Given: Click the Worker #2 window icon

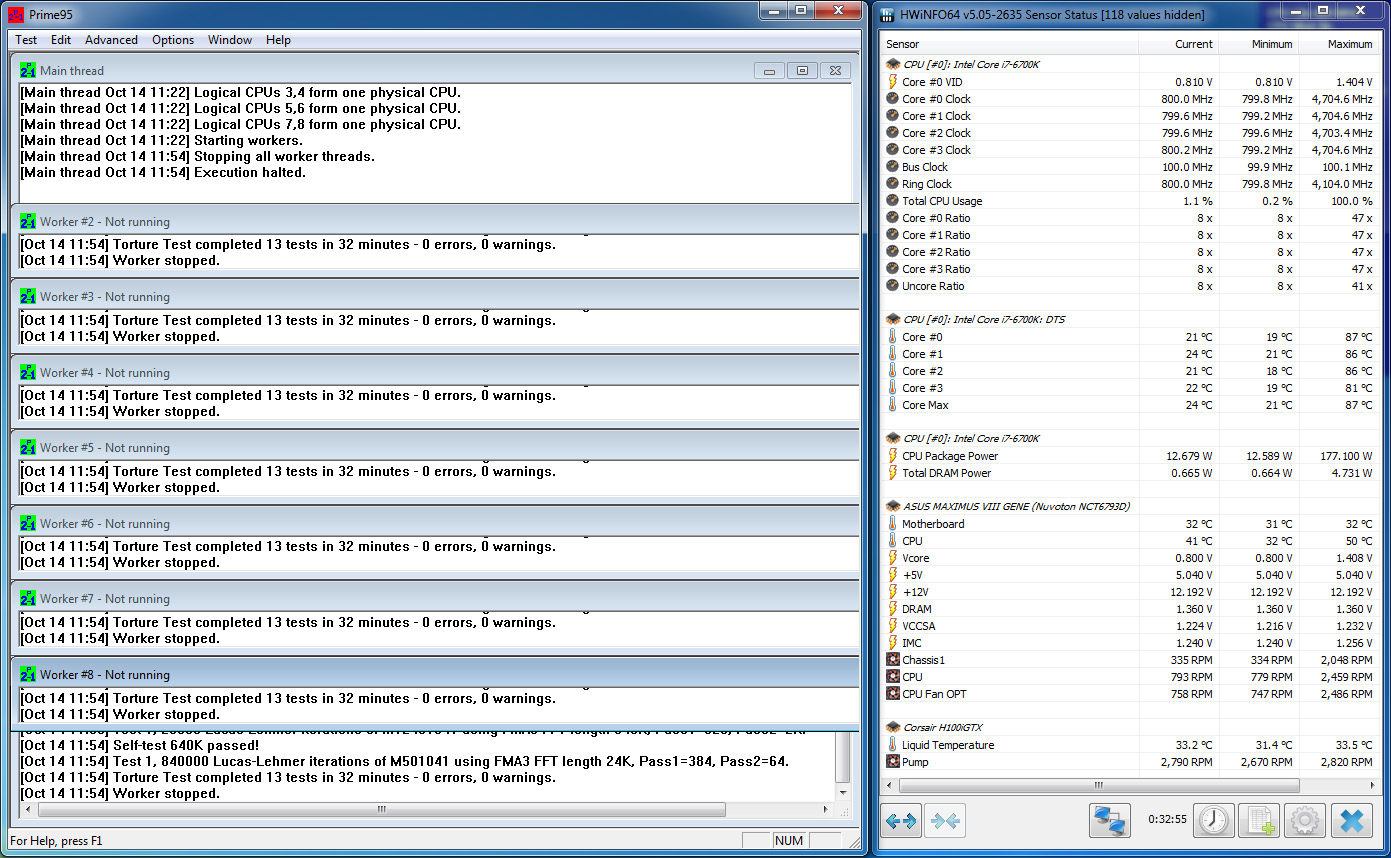Looking at the screenshot, I should pos(28,222).
